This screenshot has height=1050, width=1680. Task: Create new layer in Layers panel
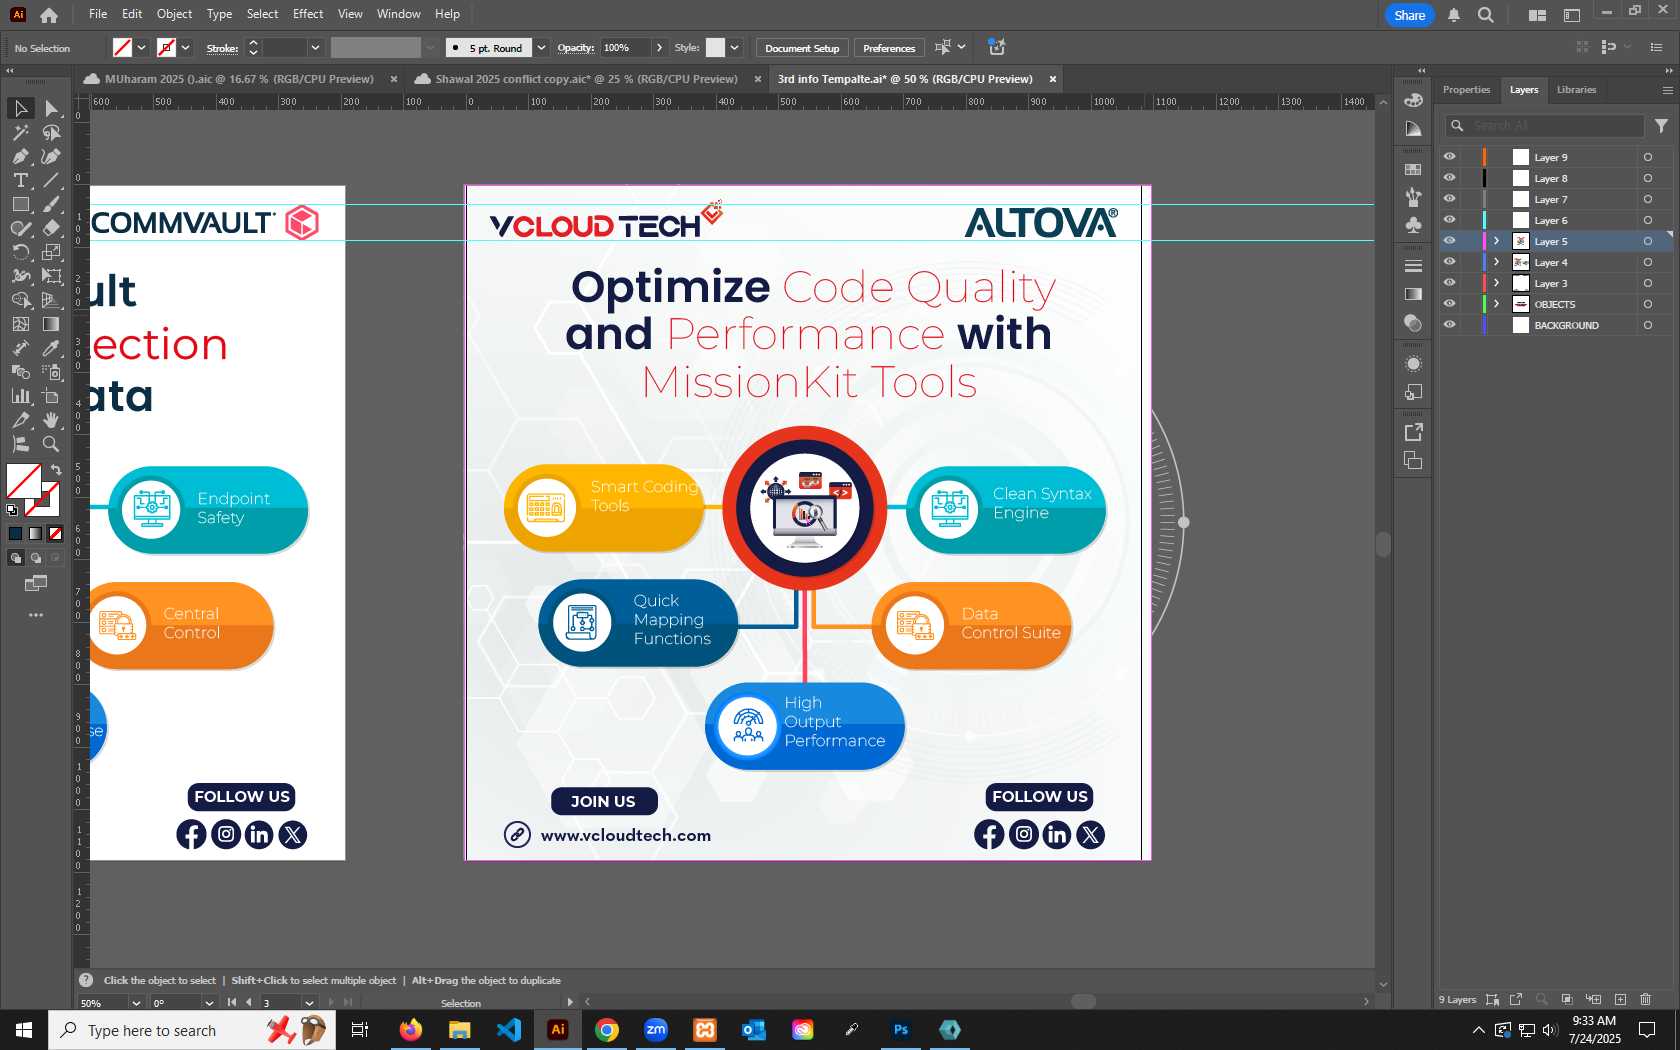pyautogui.click(x=1620, y=999)
